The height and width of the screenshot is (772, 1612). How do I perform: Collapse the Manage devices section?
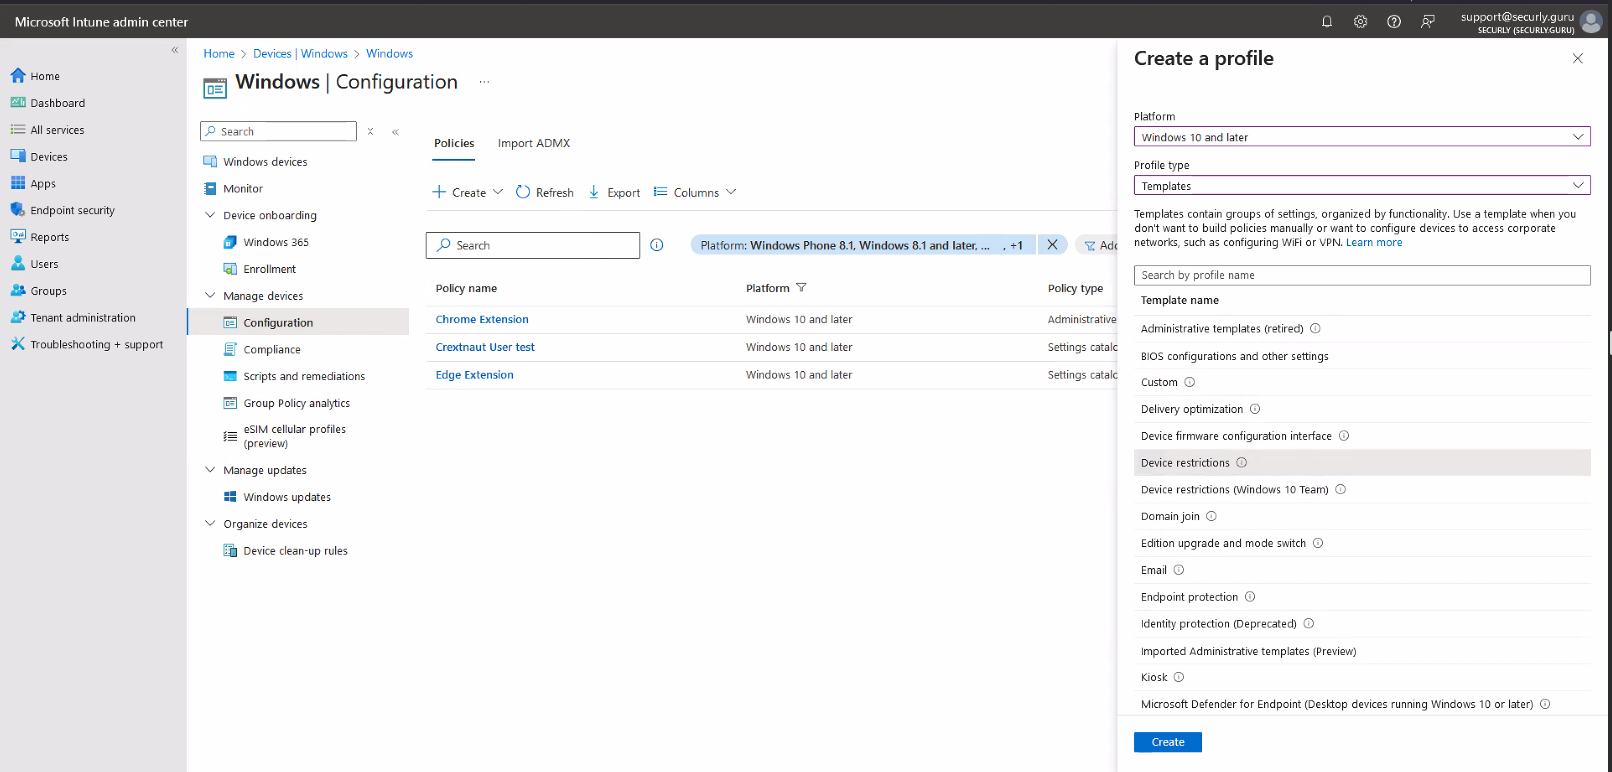pyautogui.click(x=210, y=296)
